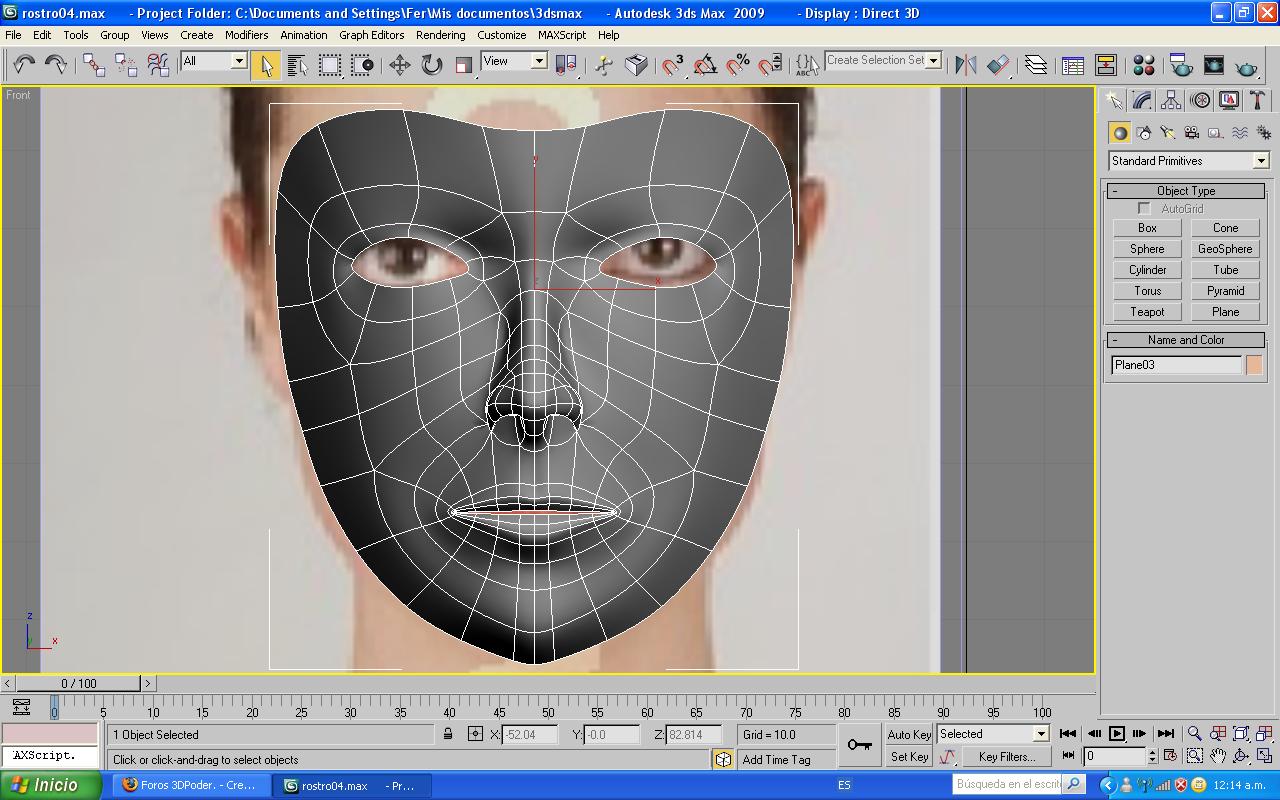Open the Modifiers menu
Screen dimensions: 1280x800
pyautogui.click(x=246, y=35)
